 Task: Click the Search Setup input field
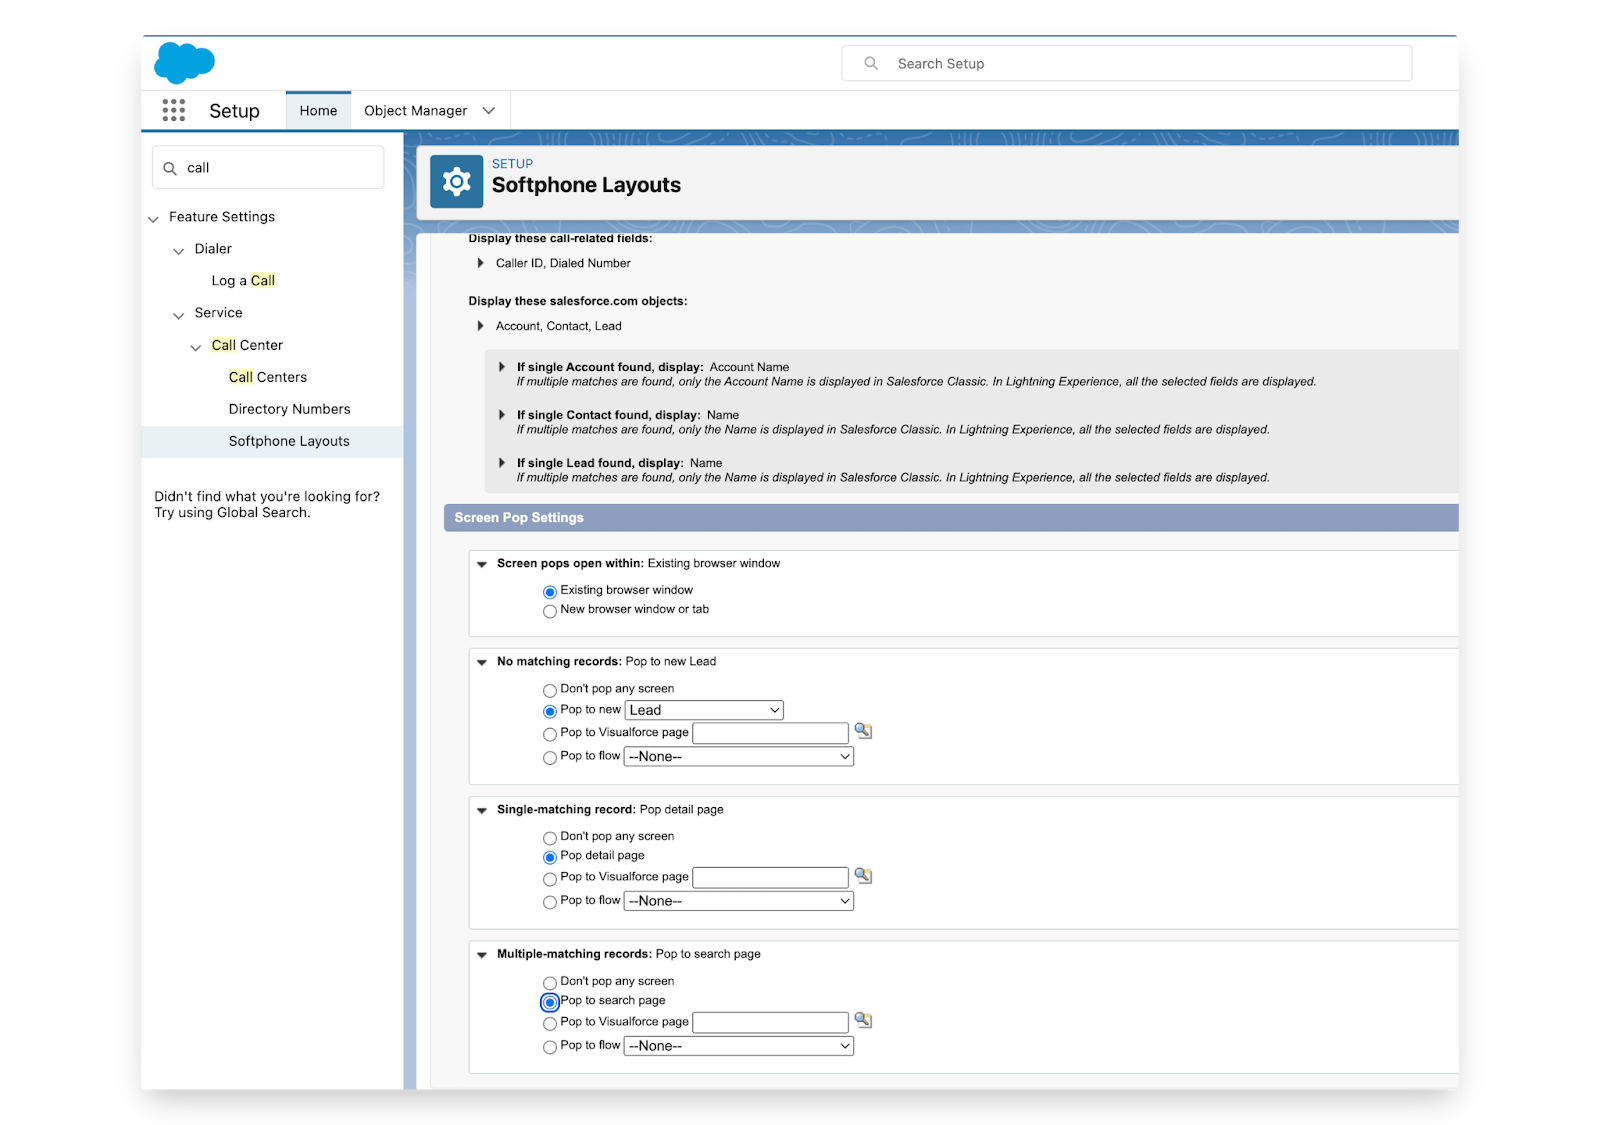(1140, 63)
